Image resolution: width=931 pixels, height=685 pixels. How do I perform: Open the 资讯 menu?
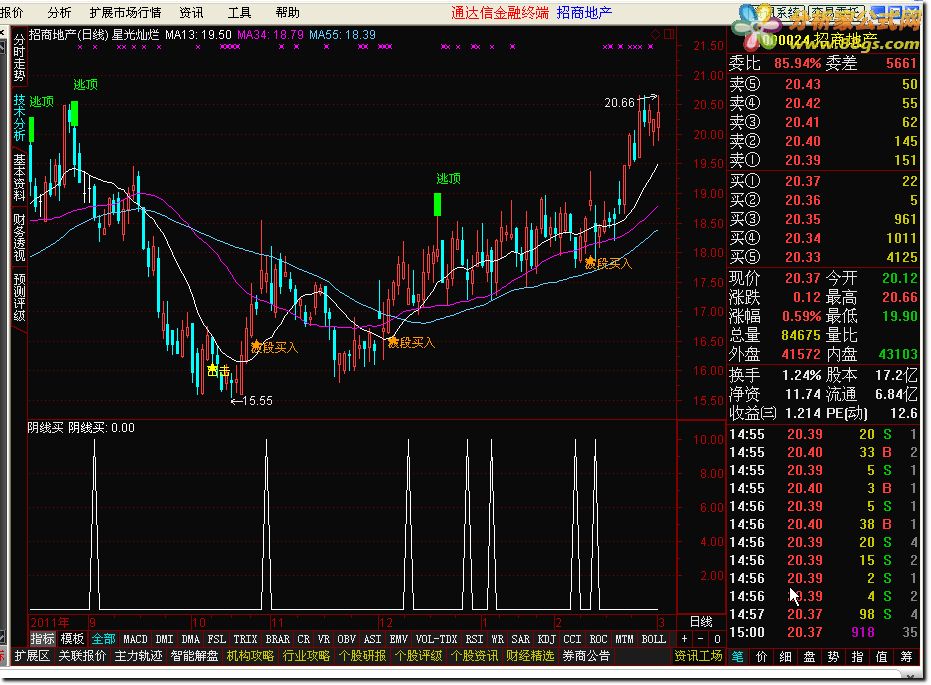point(191,12)
